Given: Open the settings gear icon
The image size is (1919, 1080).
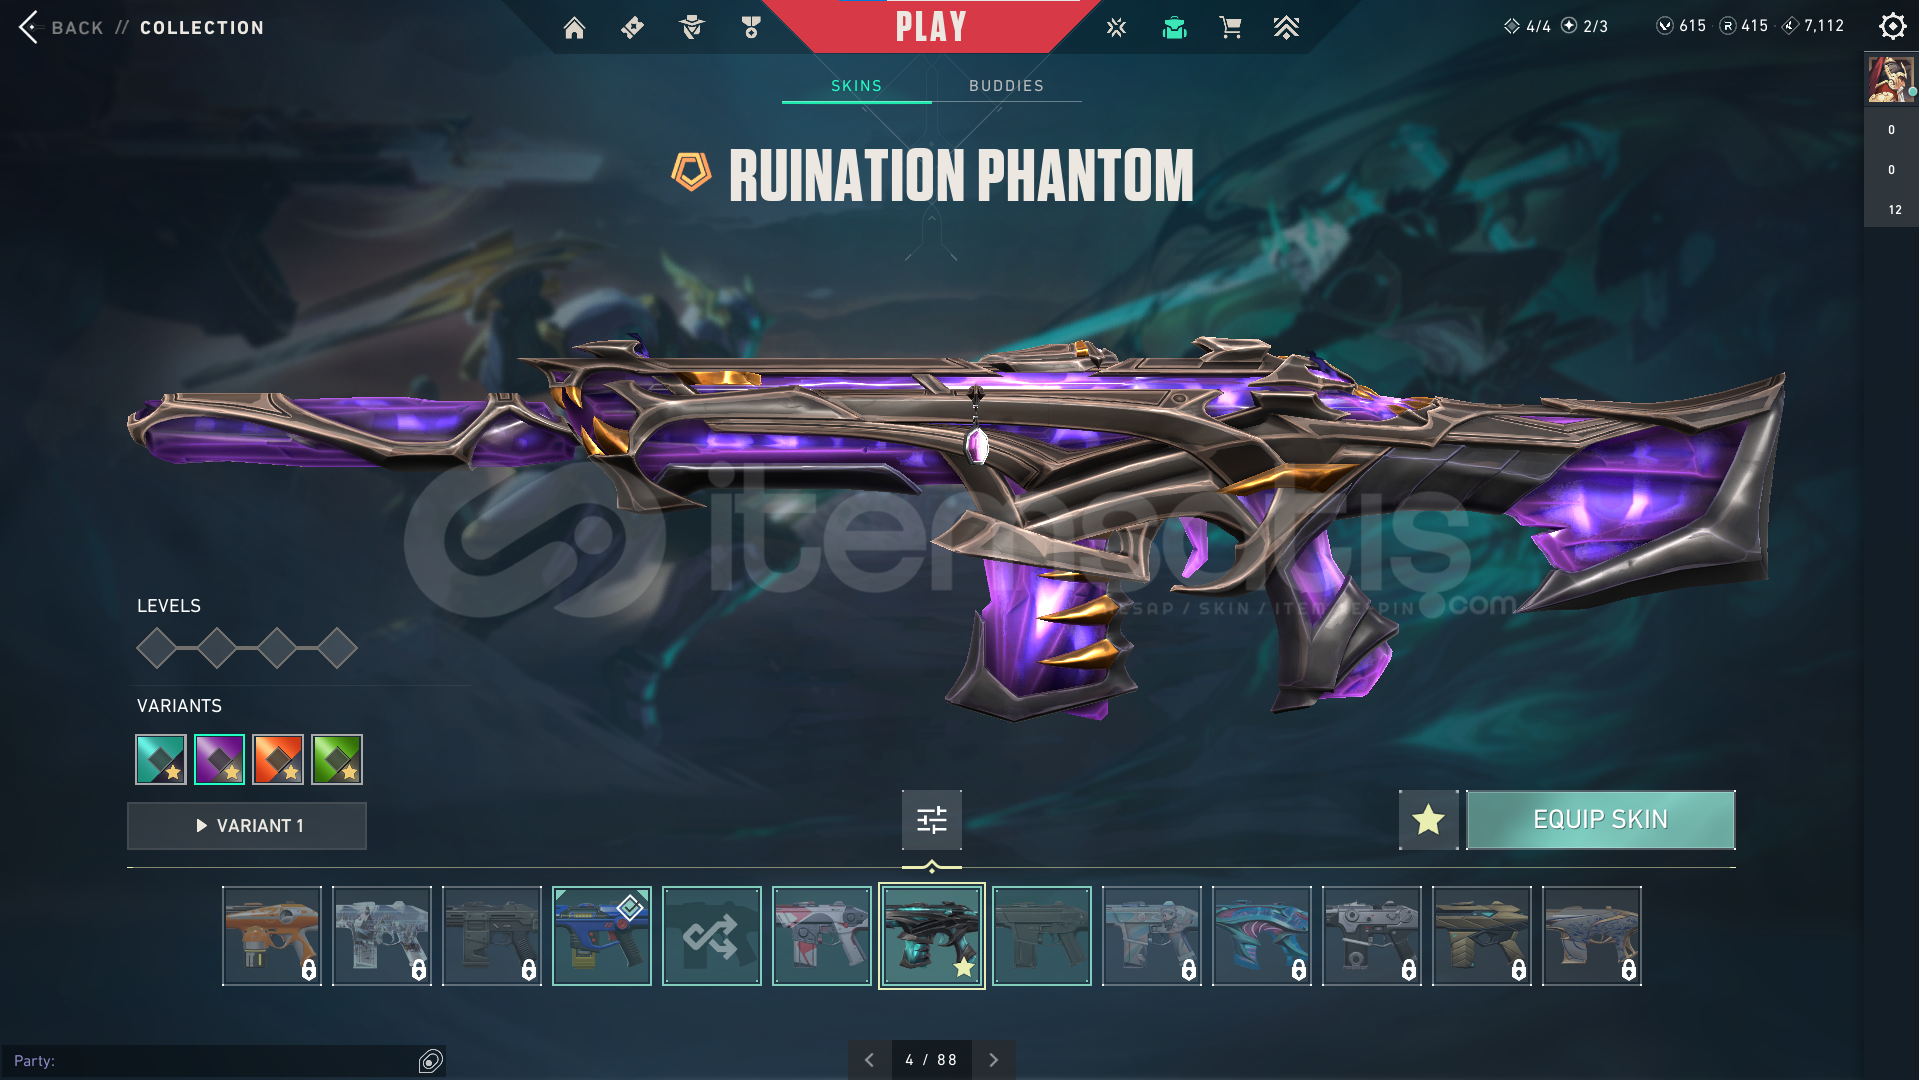Looking at the screenshot, I should click(1892, 26).
